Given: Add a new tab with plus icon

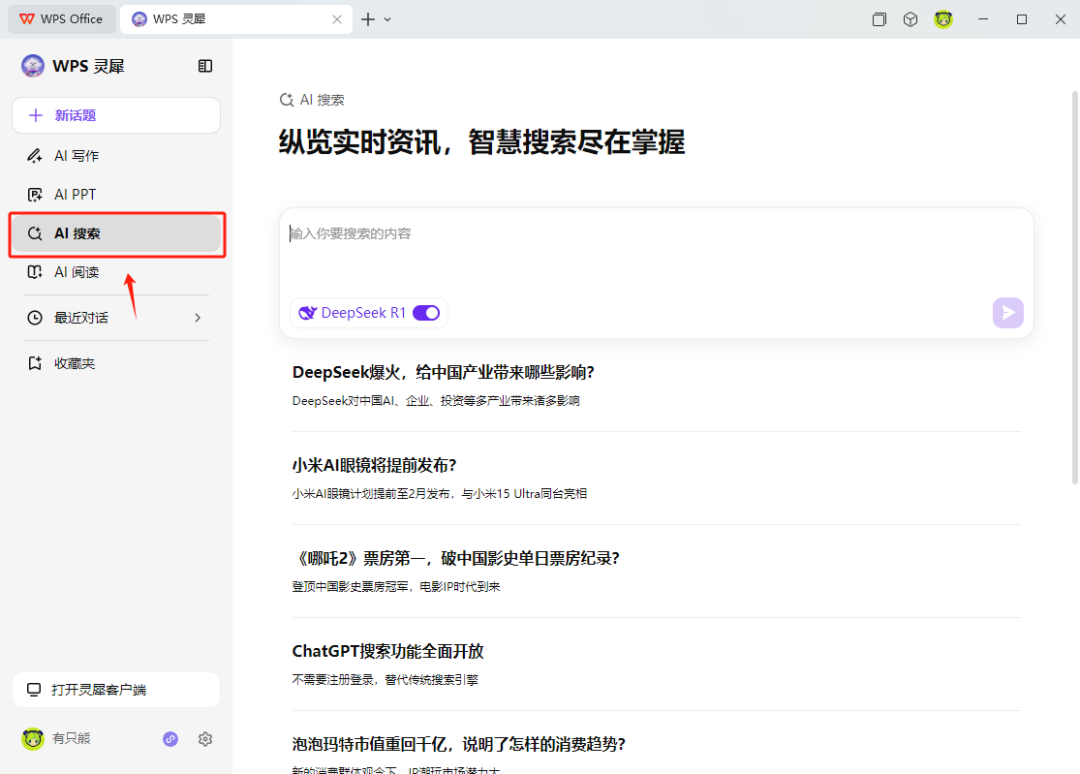Looking at the screenshot, I should click(x=368, y=19).
